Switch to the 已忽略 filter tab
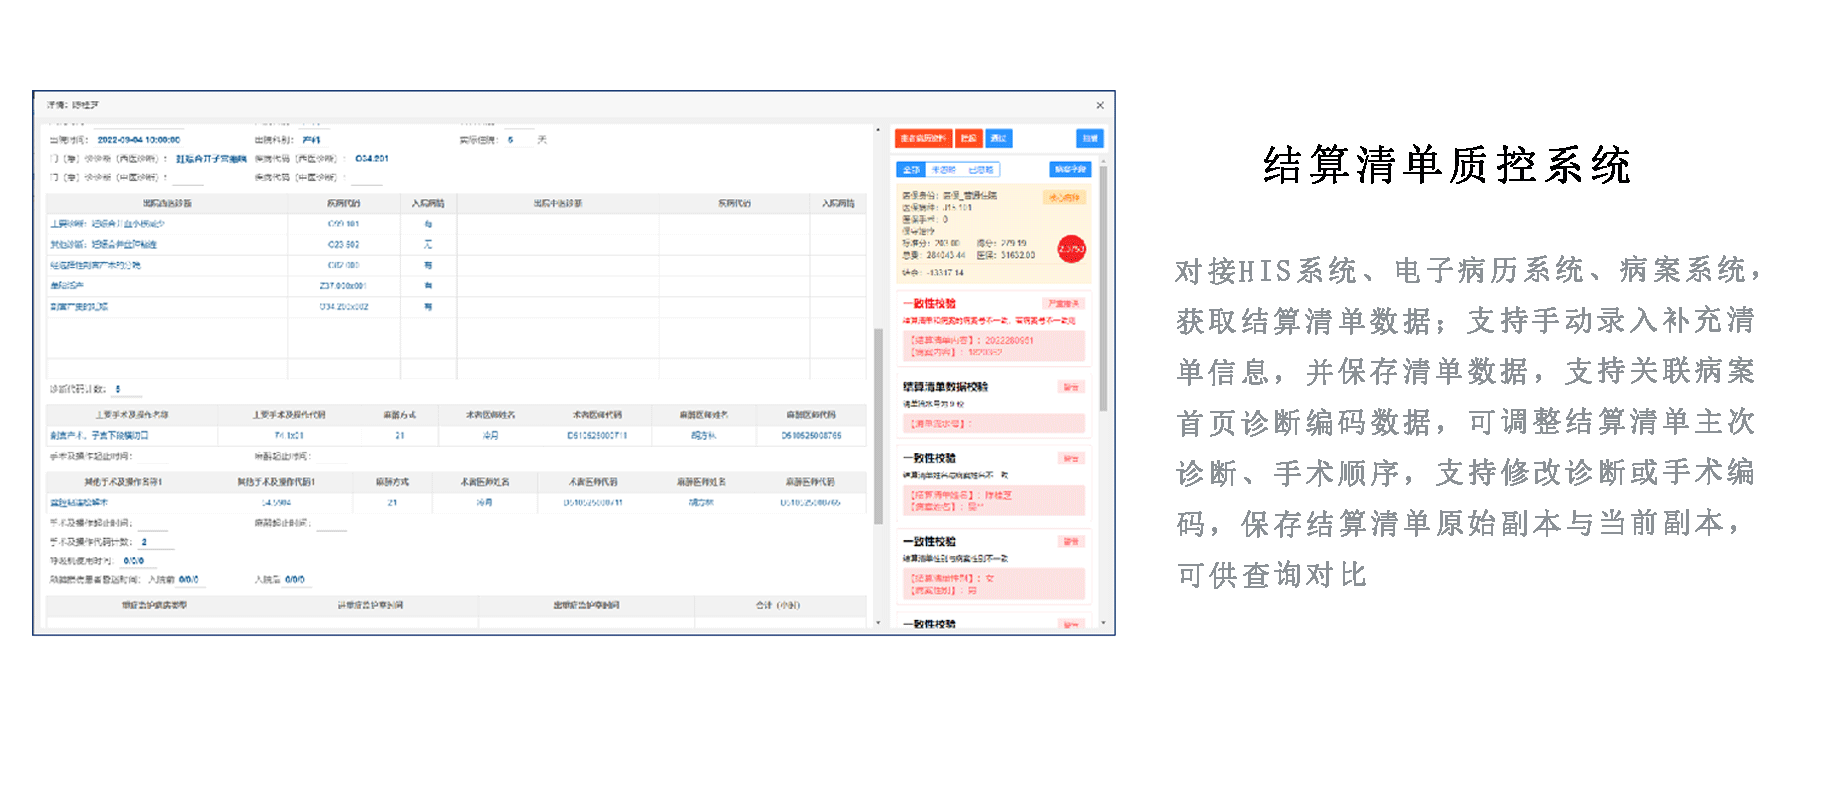 pyautogui.click(x=980, y=170)
